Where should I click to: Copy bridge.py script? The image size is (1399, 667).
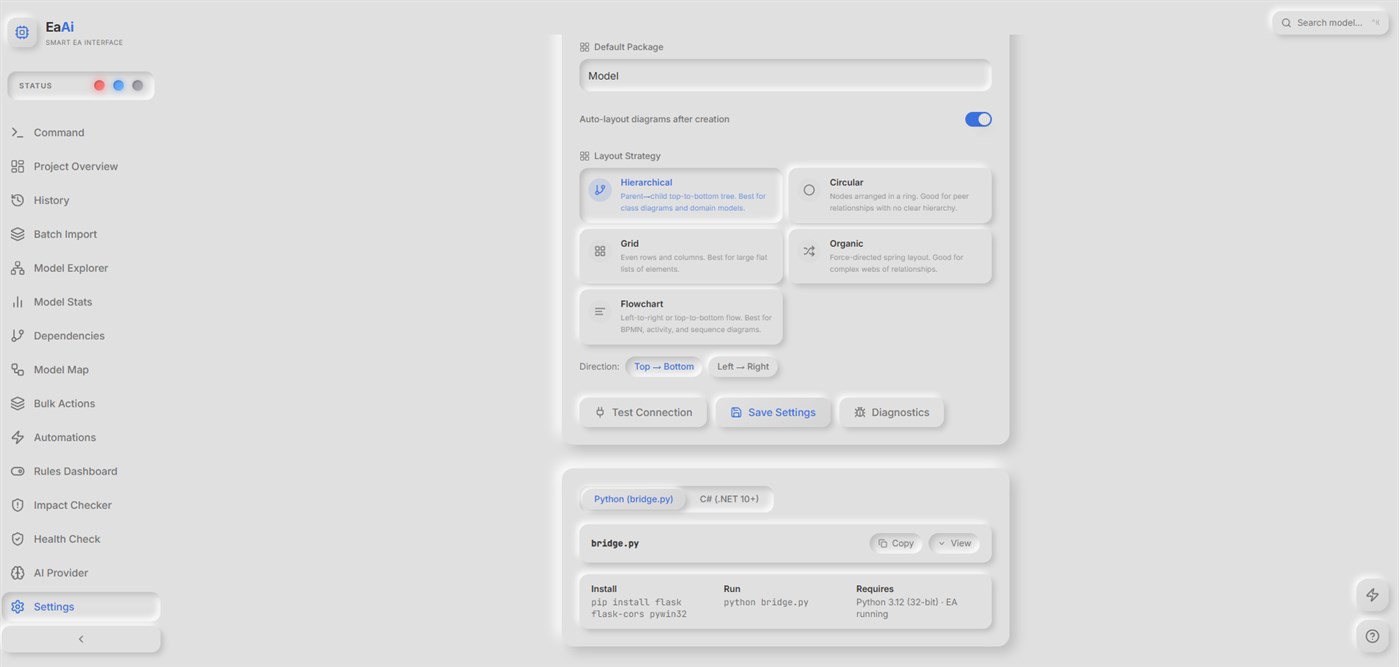click(x=896, y=544)
